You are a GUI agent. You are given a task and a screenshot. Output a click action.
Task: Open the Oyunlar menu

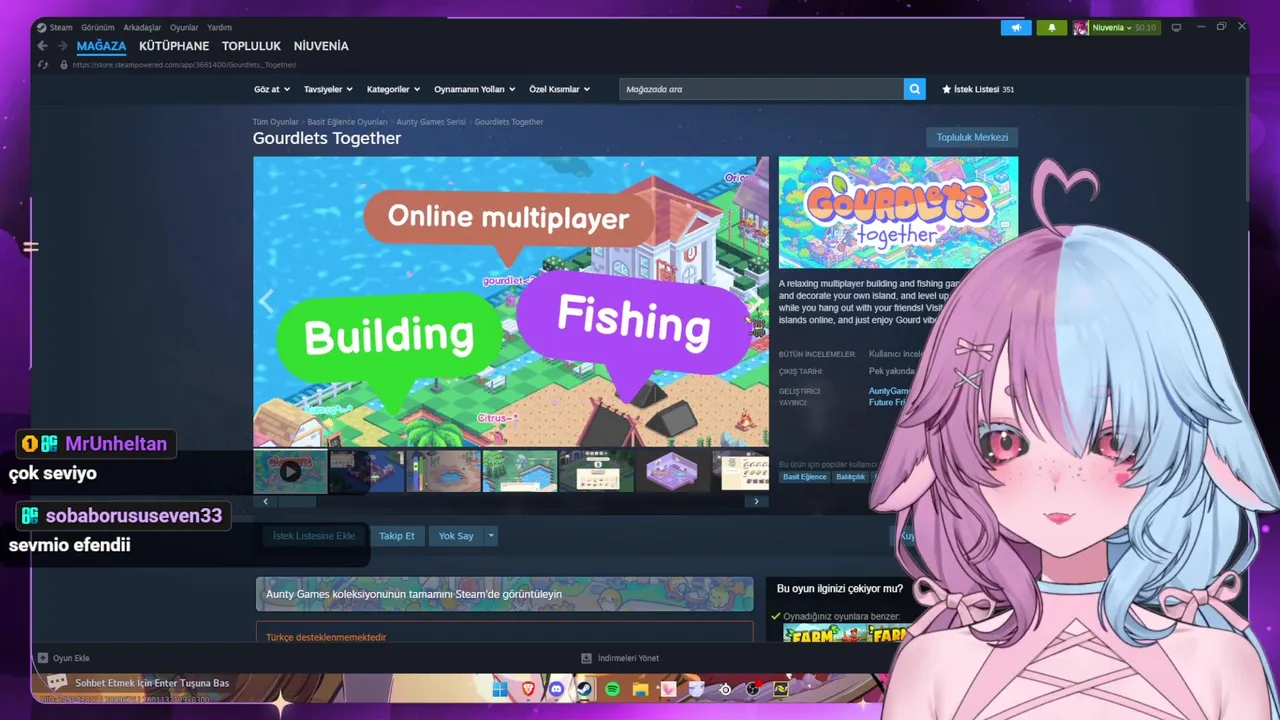[x=184, y=28]
